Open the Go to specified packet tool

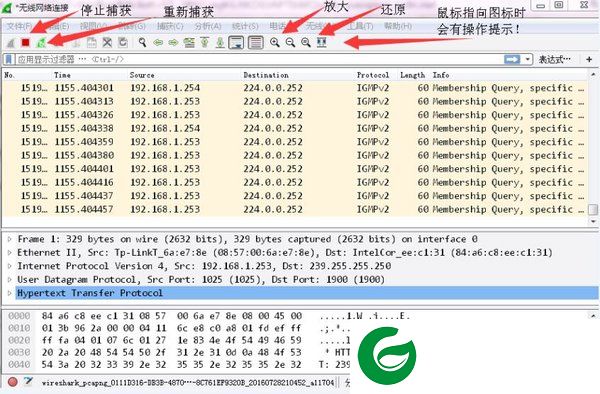[189, 42]
